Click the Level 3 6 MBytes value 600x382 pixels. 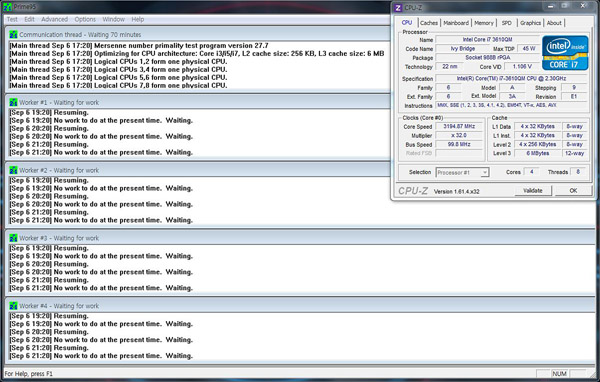(537, 153)
